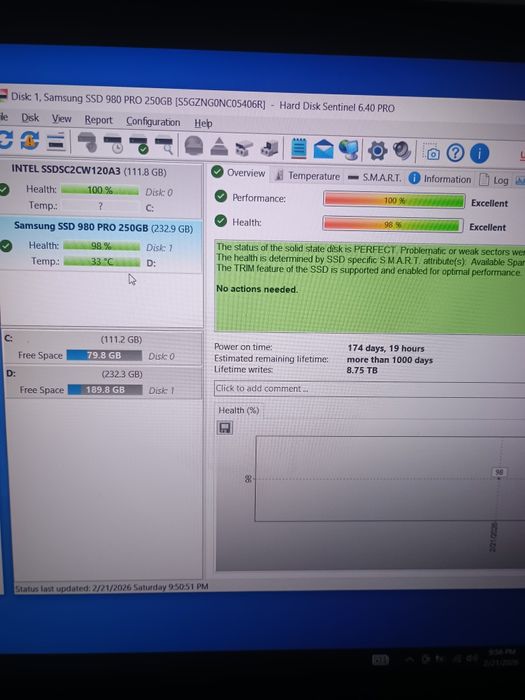525x700 pixels.
Task: Switch to the Information tab
Action: pos(440,179)
